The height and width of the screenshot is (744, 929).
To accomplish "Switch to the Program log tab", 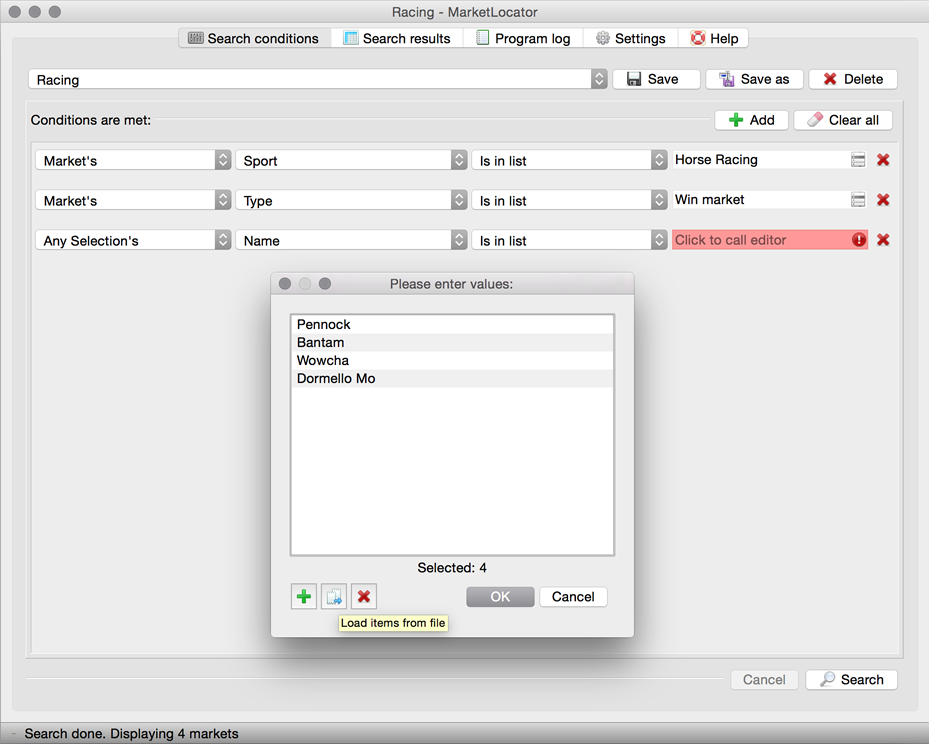I will (523, 39).
